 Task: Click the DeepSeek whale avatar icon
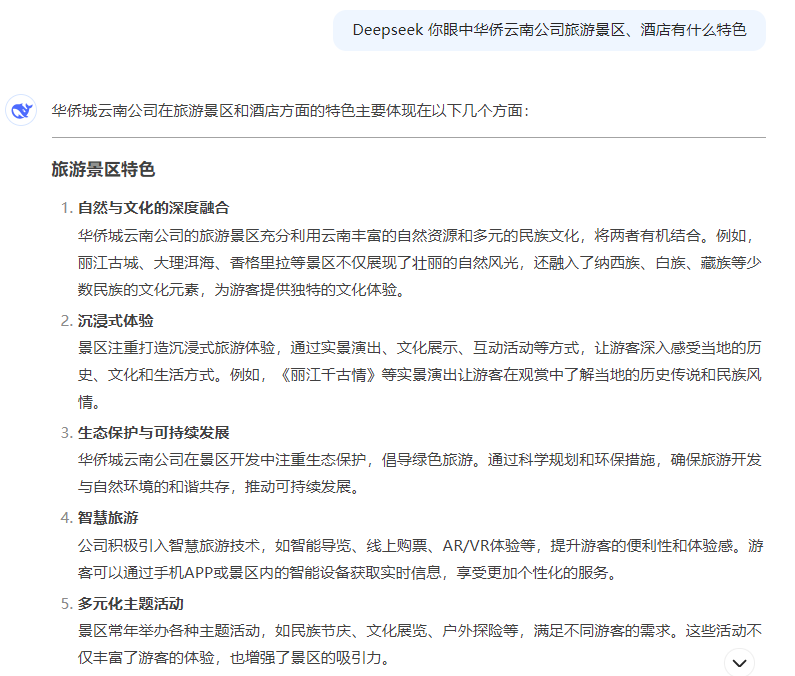[21, 110]
